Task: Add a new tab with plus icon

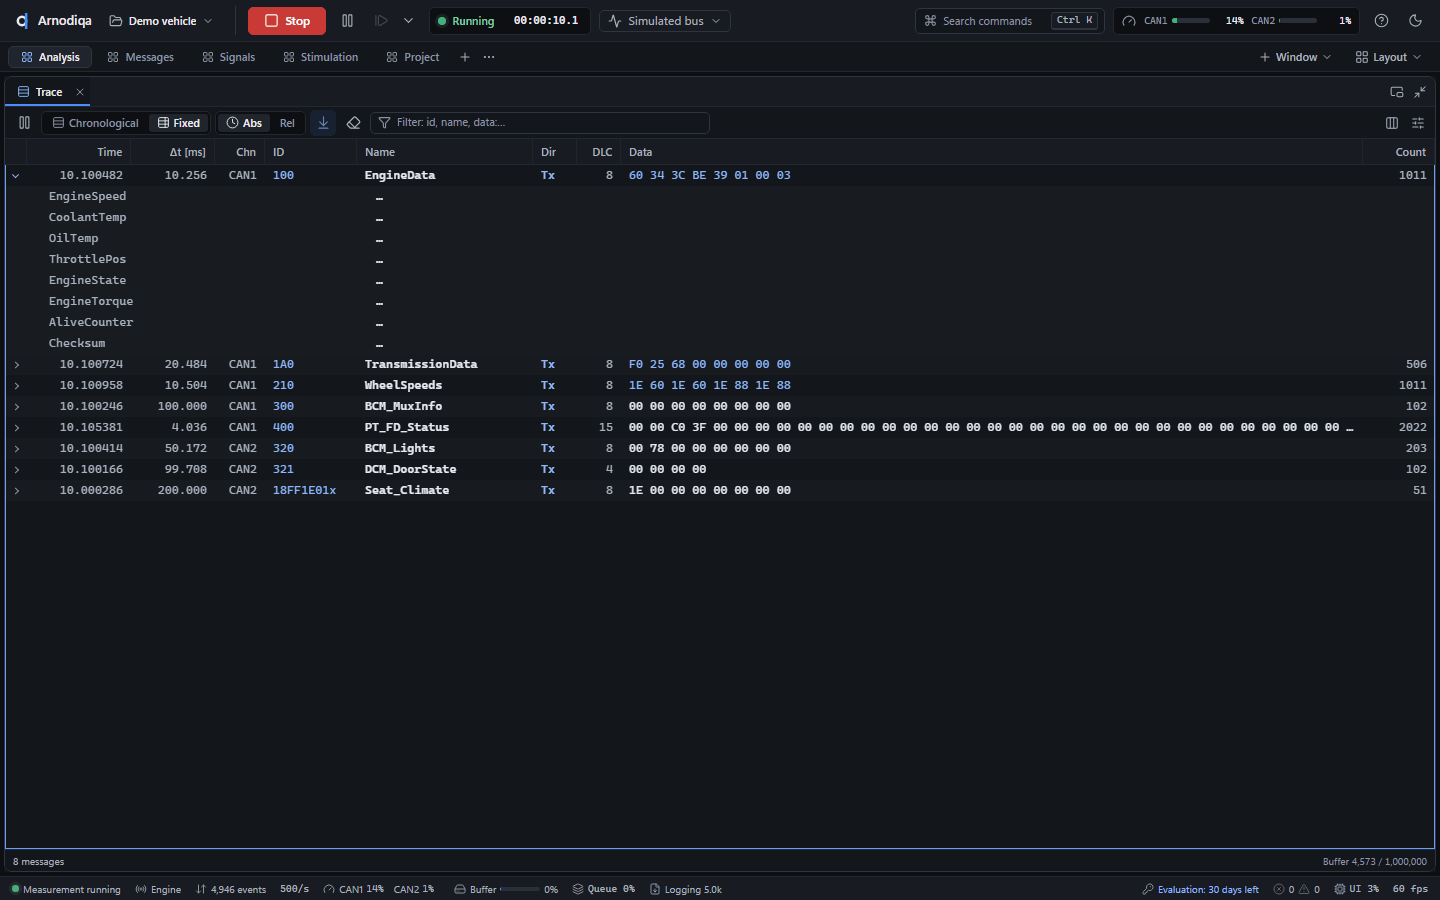Action: [465, 57]
